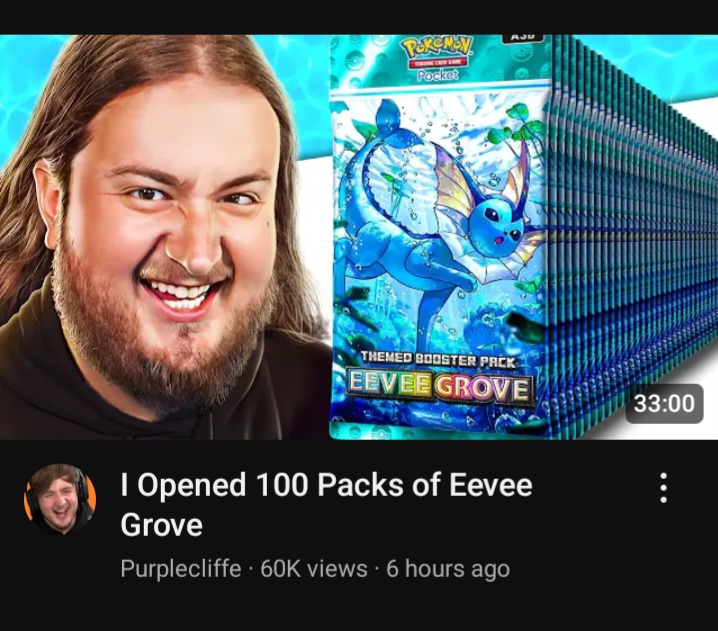
Task: Click the Pokémon Pocket logo on thumbnail
Action: click(437, 59)
